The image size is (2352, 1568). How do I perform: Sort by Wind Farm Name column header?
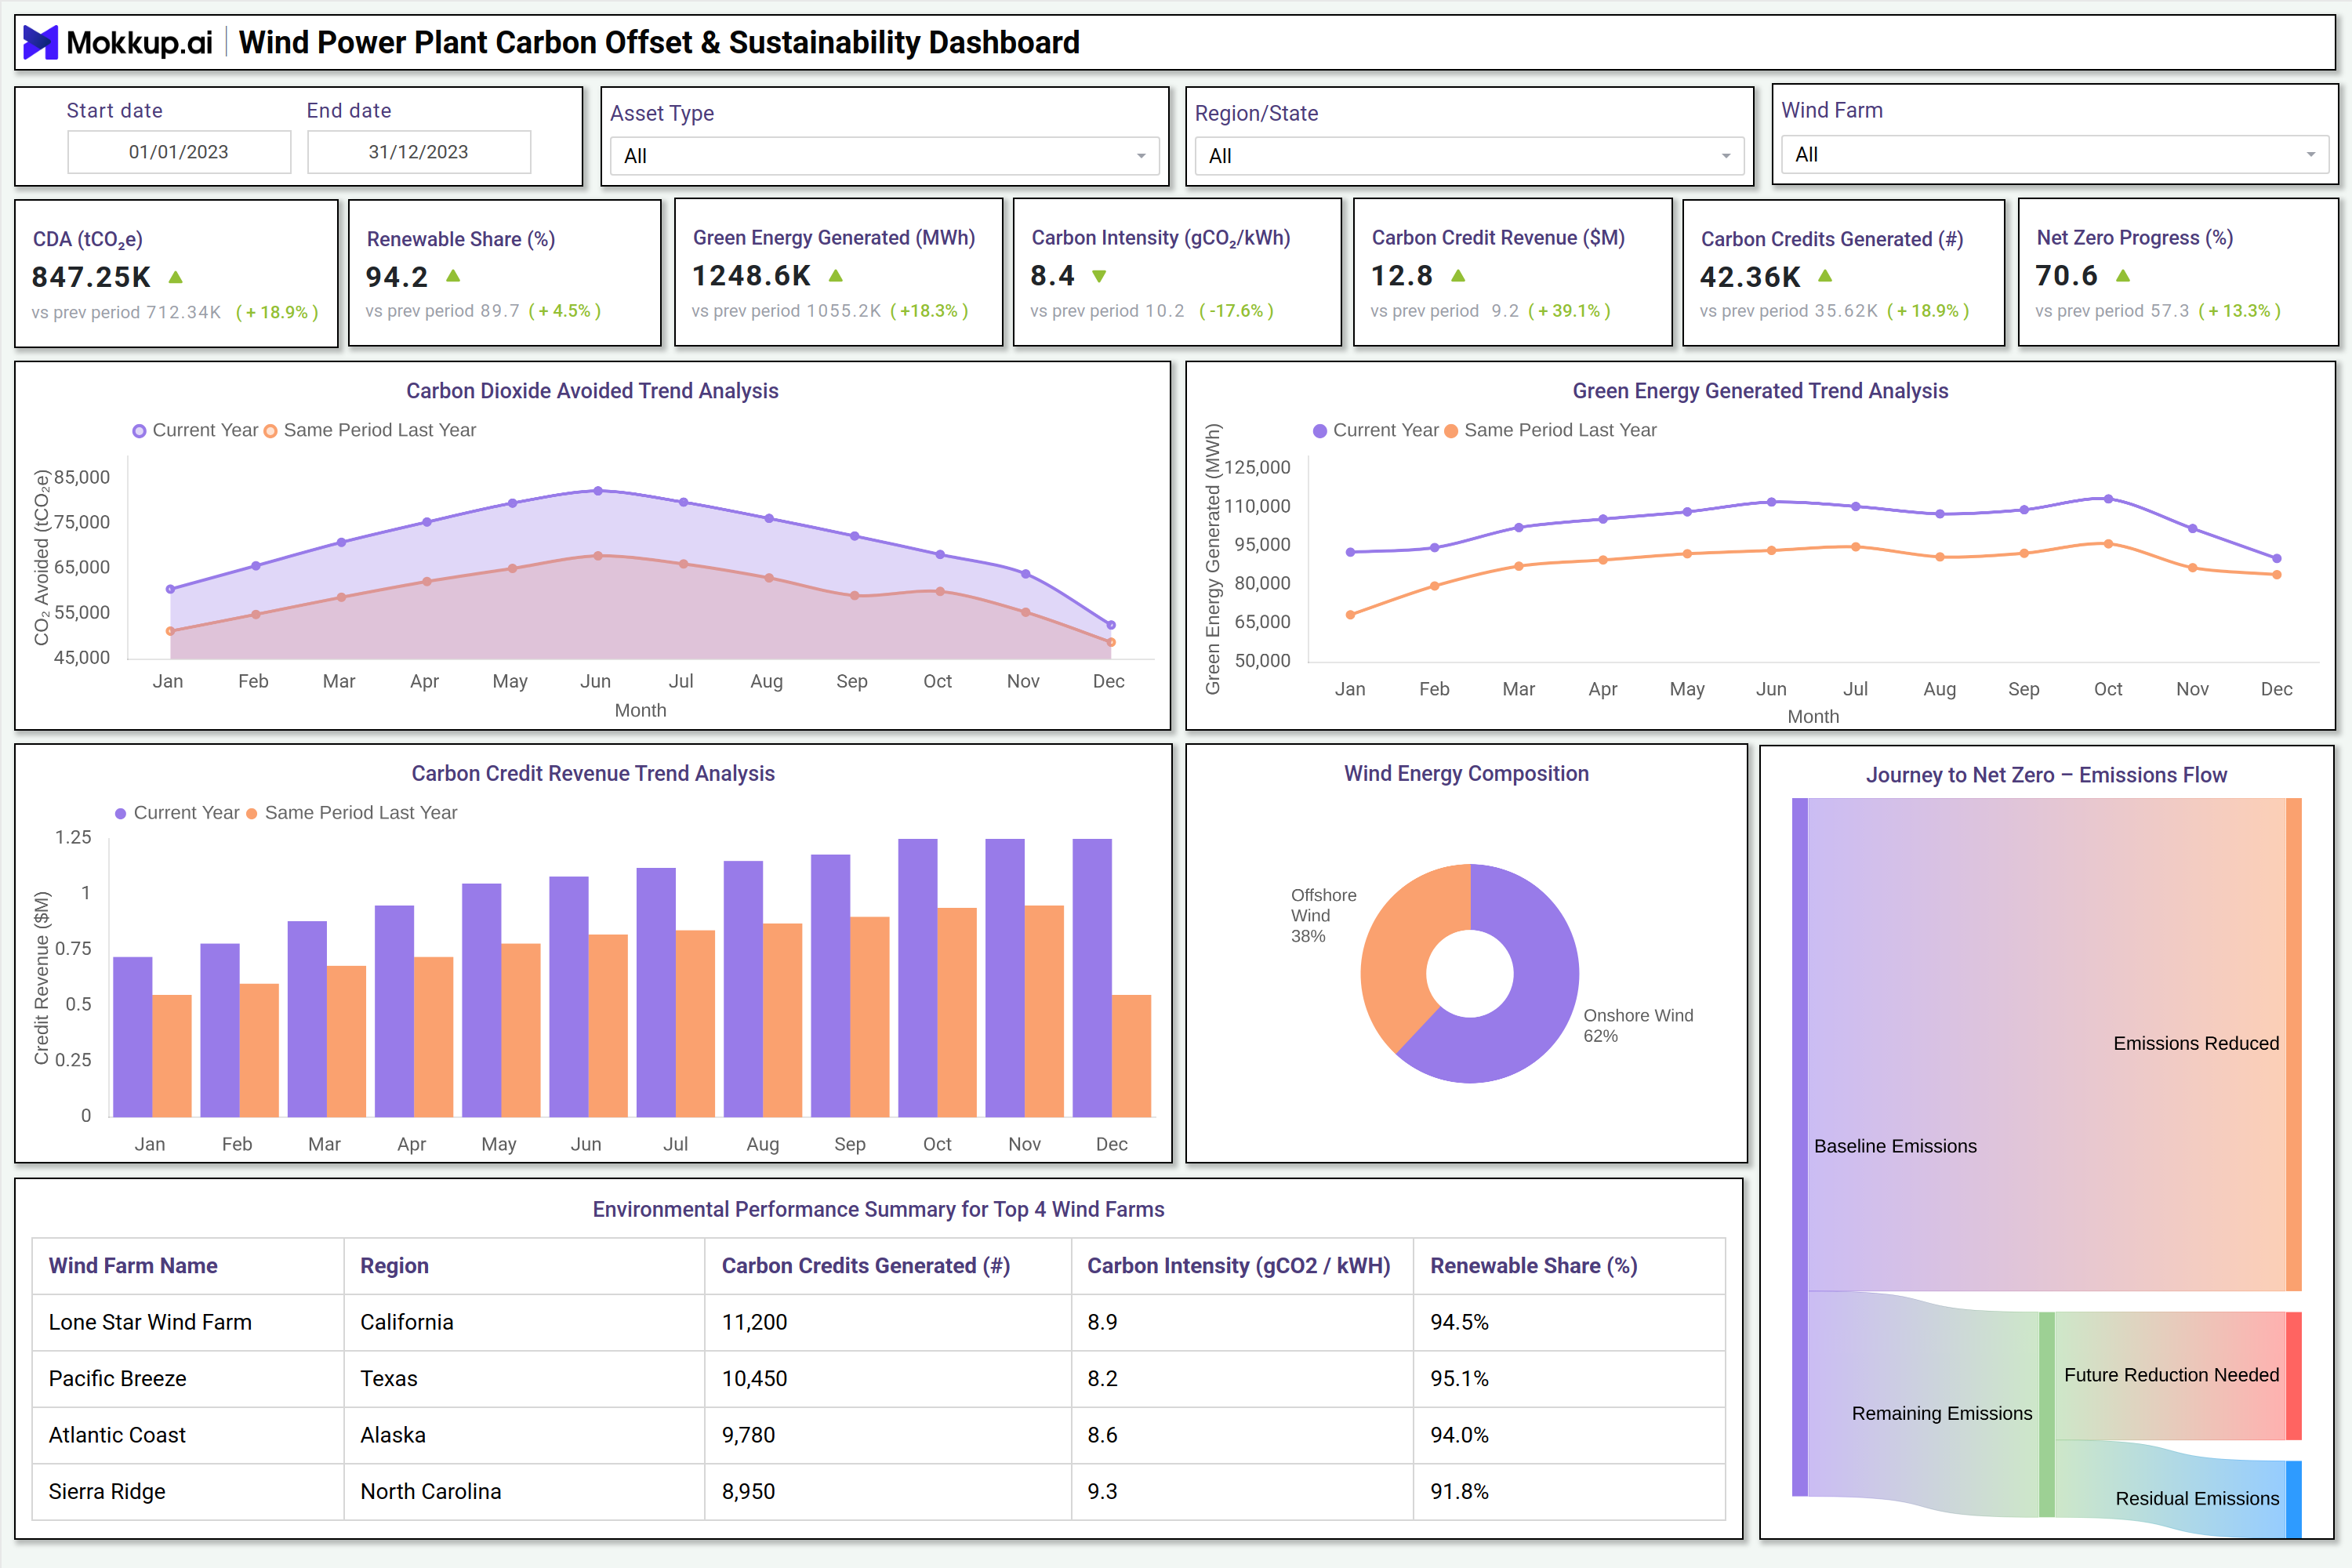pos(133,1266)
